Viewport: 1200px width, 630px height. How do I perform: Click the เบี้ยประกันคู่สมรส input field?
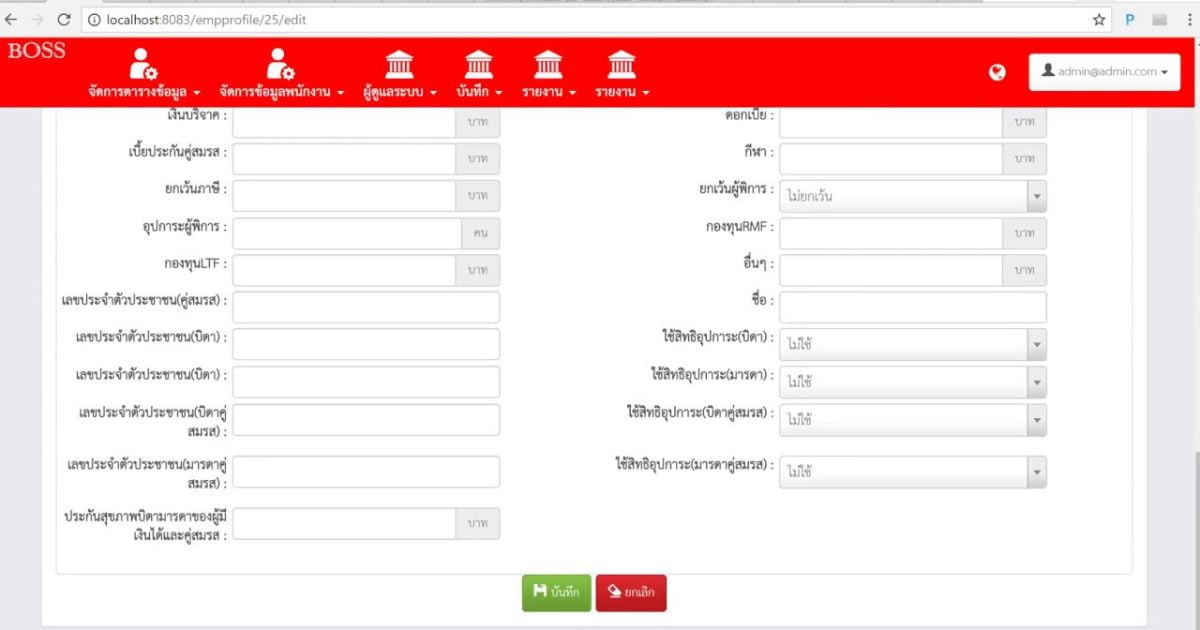click(344, 158)
